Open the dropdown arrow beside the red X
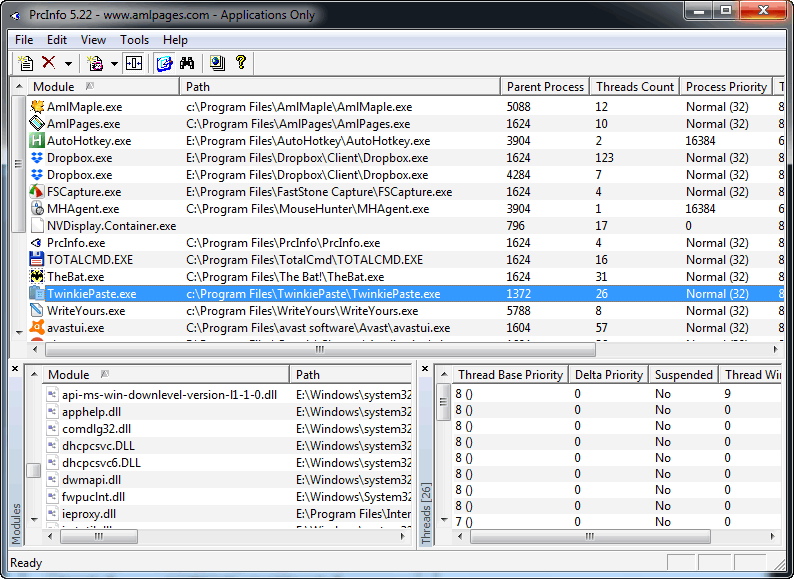The height and width of the screenshot is (579, 794). click(68, 64)
